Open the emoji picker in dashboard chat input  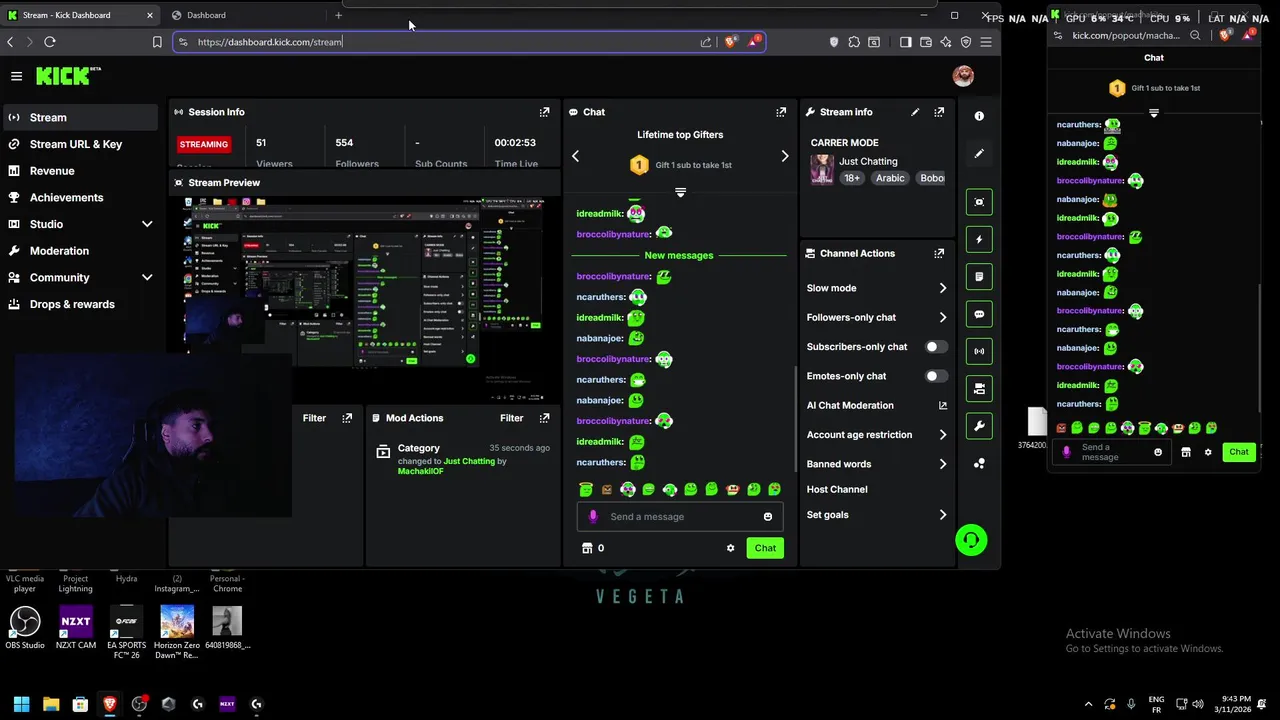768,517
